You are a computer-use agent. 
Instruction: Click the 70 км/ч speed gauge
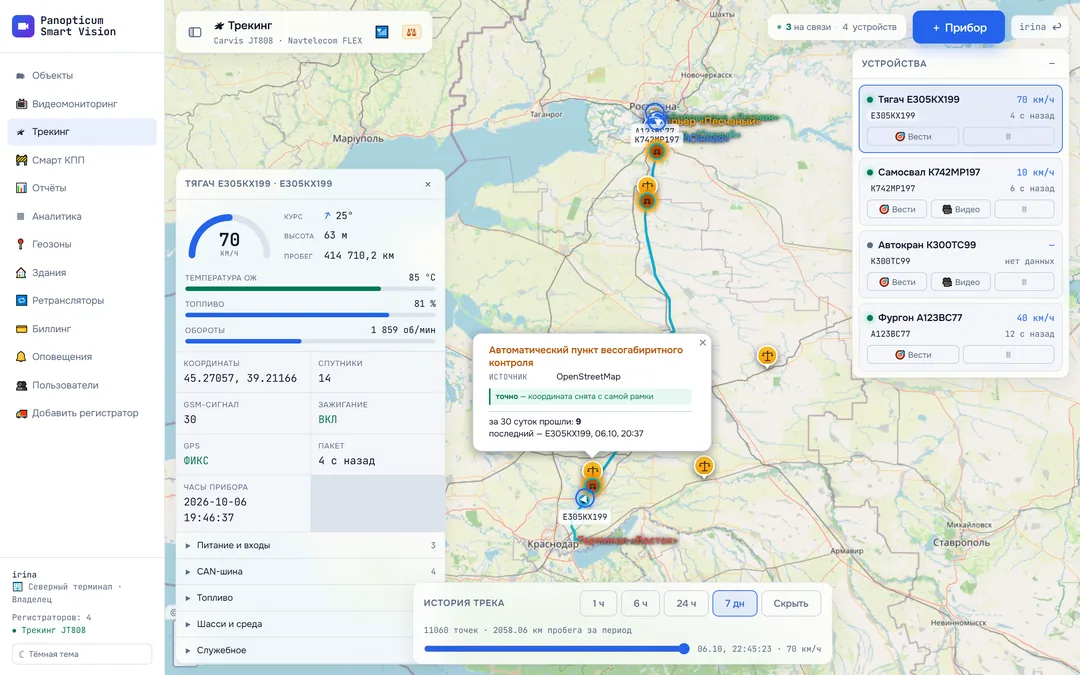coord(229,238)
